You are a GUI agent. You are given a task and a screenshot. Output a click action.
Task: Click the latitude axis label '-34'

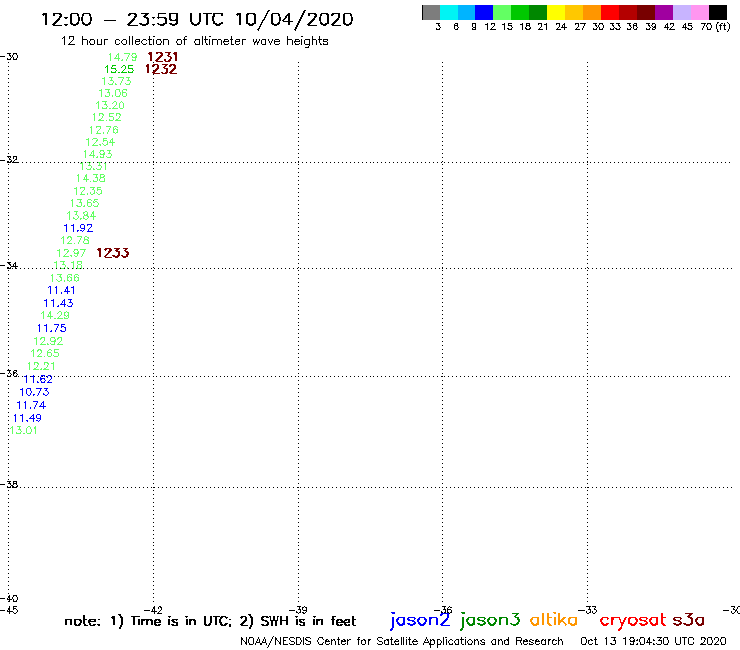pos(9,265)
